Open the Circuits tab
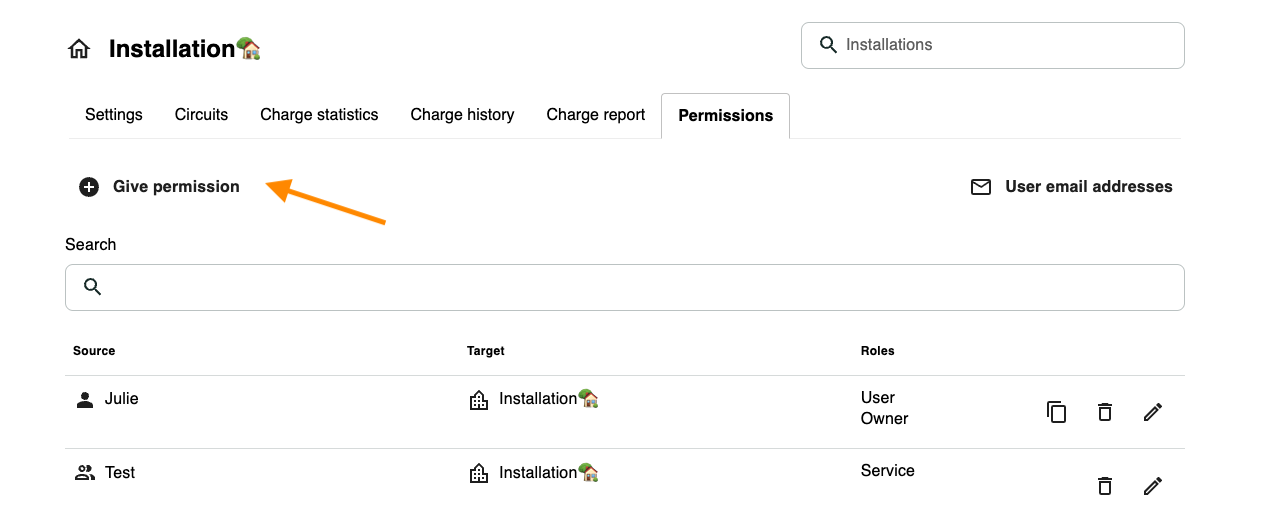 coord(201,115)
